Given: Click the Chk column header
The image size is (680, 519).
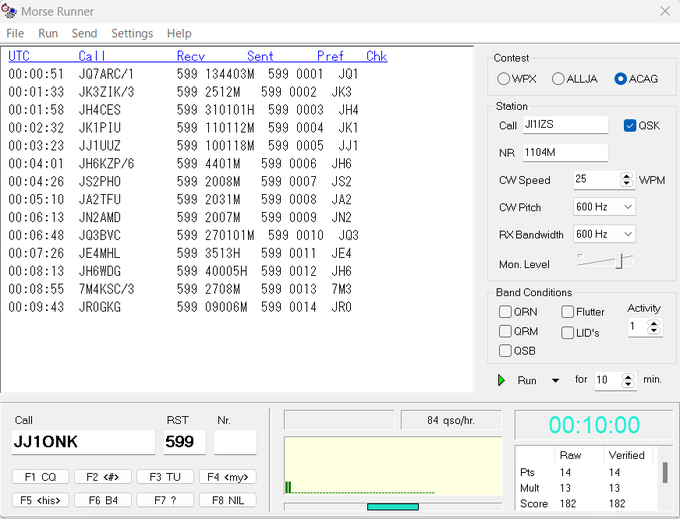Looking at the screenshot, I should point(376,56).
